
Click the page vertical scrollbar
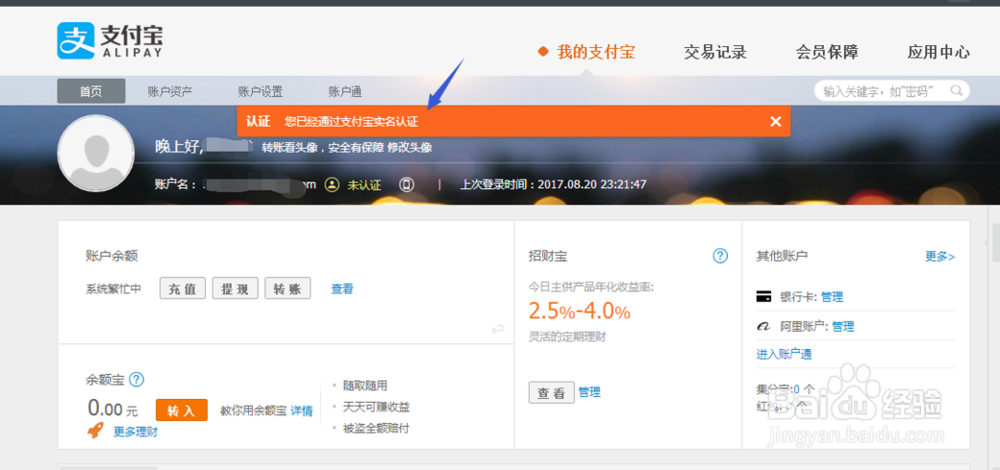click(995, 242)
